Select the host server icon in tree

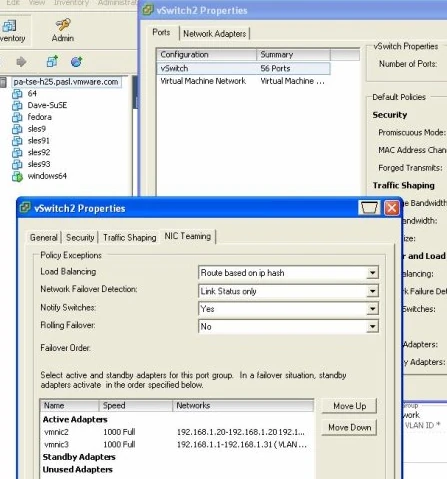[3, 82]
